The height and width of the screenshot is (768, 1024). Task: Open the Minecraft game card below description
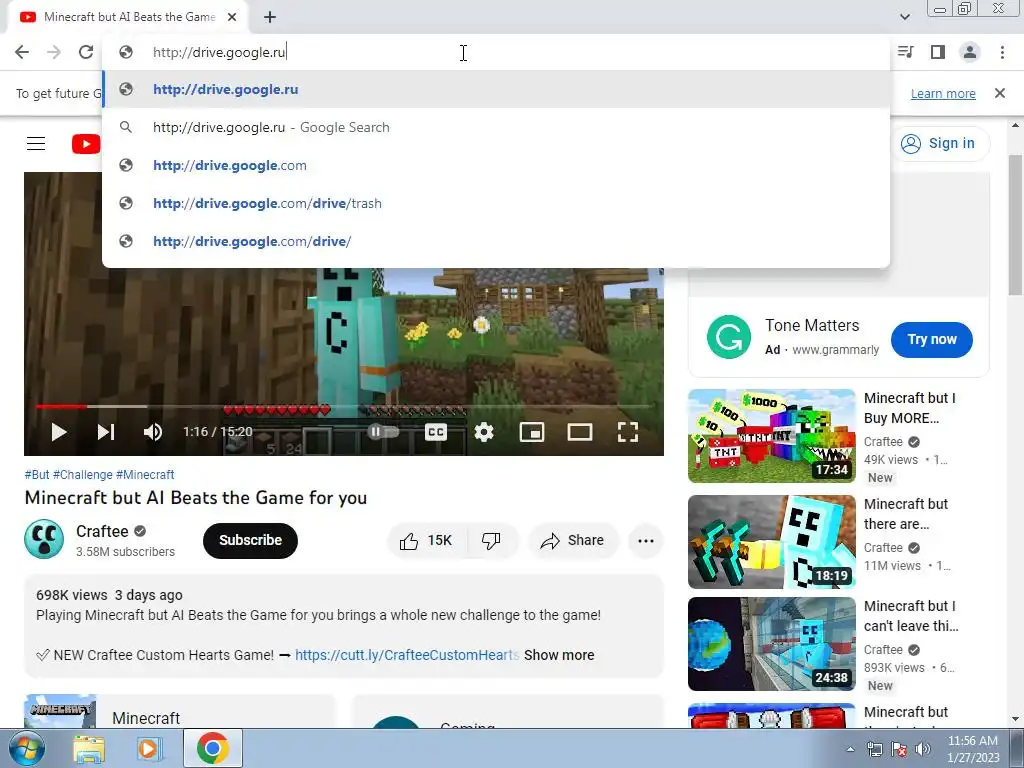pos(180,711)
